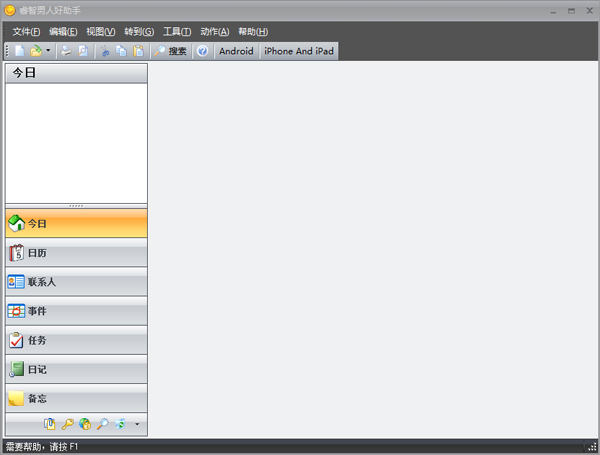The width and height of the screenshot is (600, 455).
Task: Select the 联系人 contacts section
Action: pos(76,282)
